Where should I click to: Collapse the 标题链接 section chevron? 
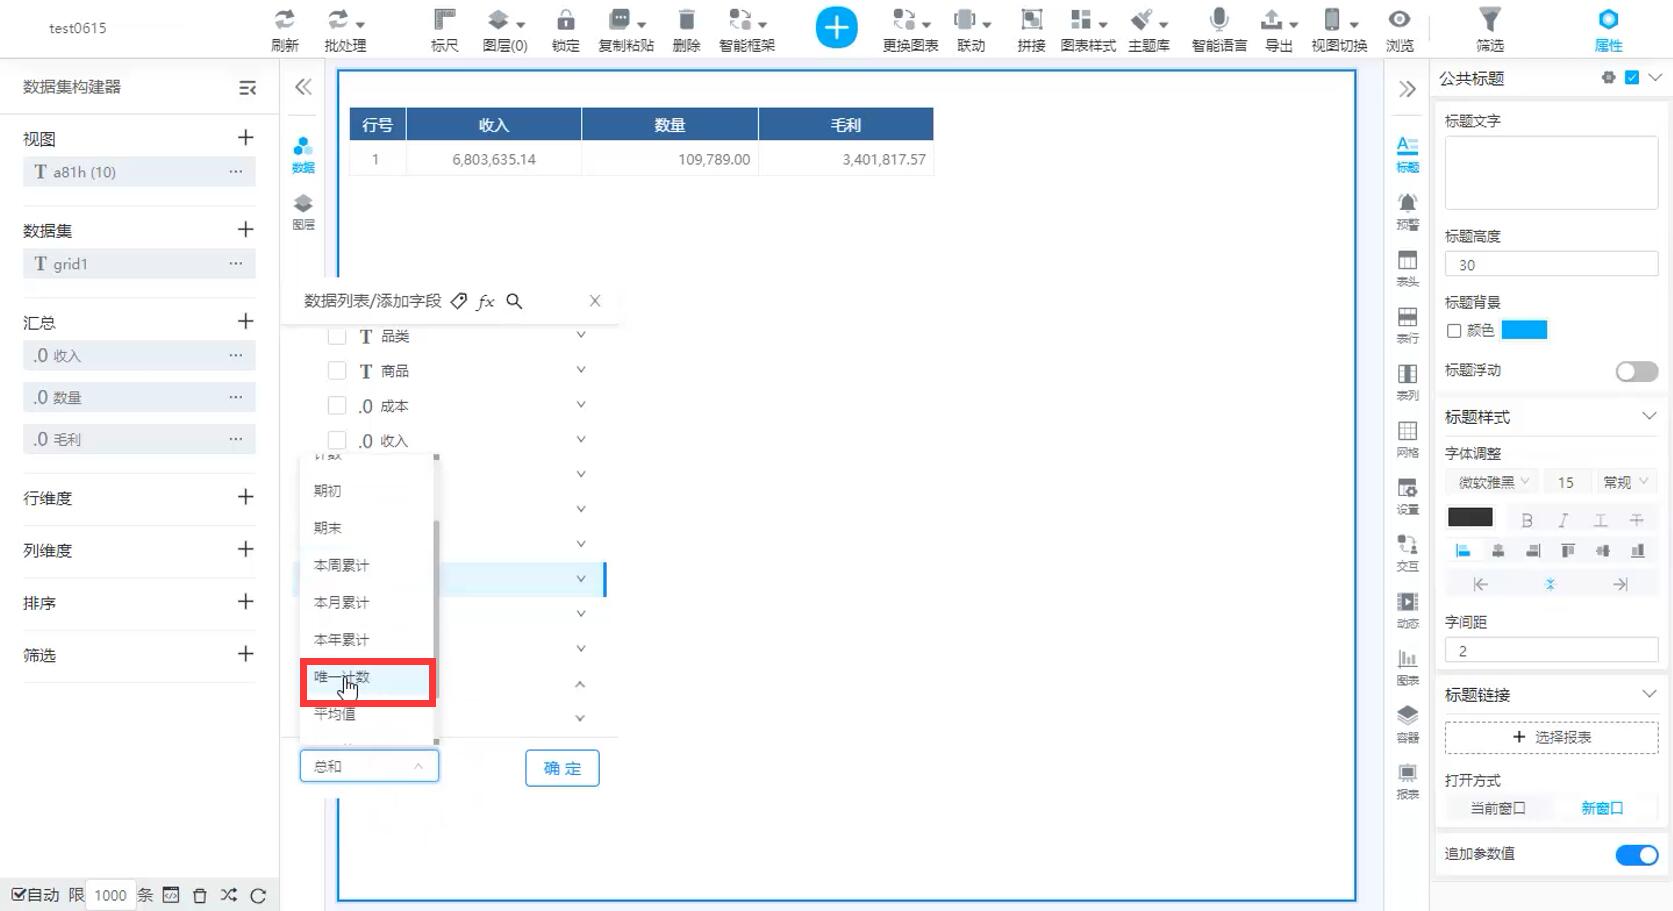pos(1648,694)
